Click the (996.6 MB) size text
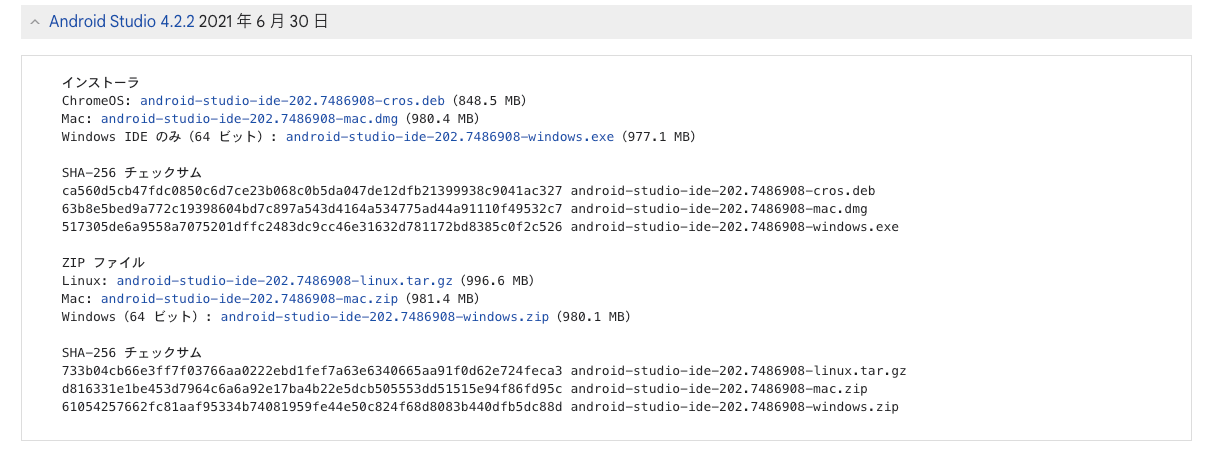 (497, 281)
